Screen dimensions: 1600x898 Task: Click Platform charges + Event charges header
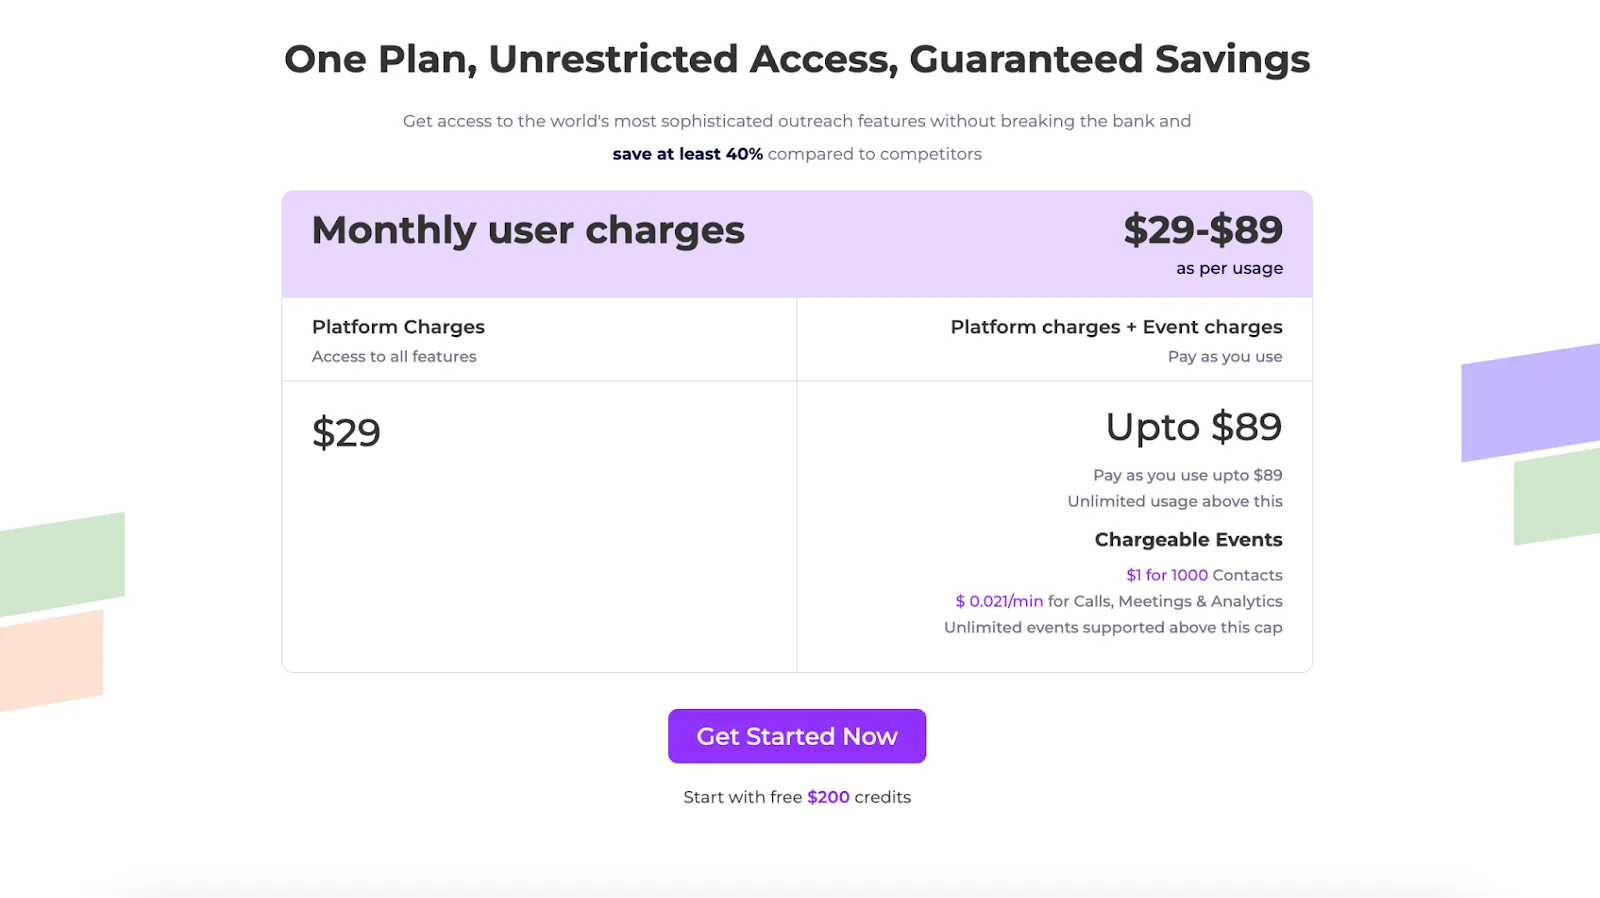[x=1116, y=327]
